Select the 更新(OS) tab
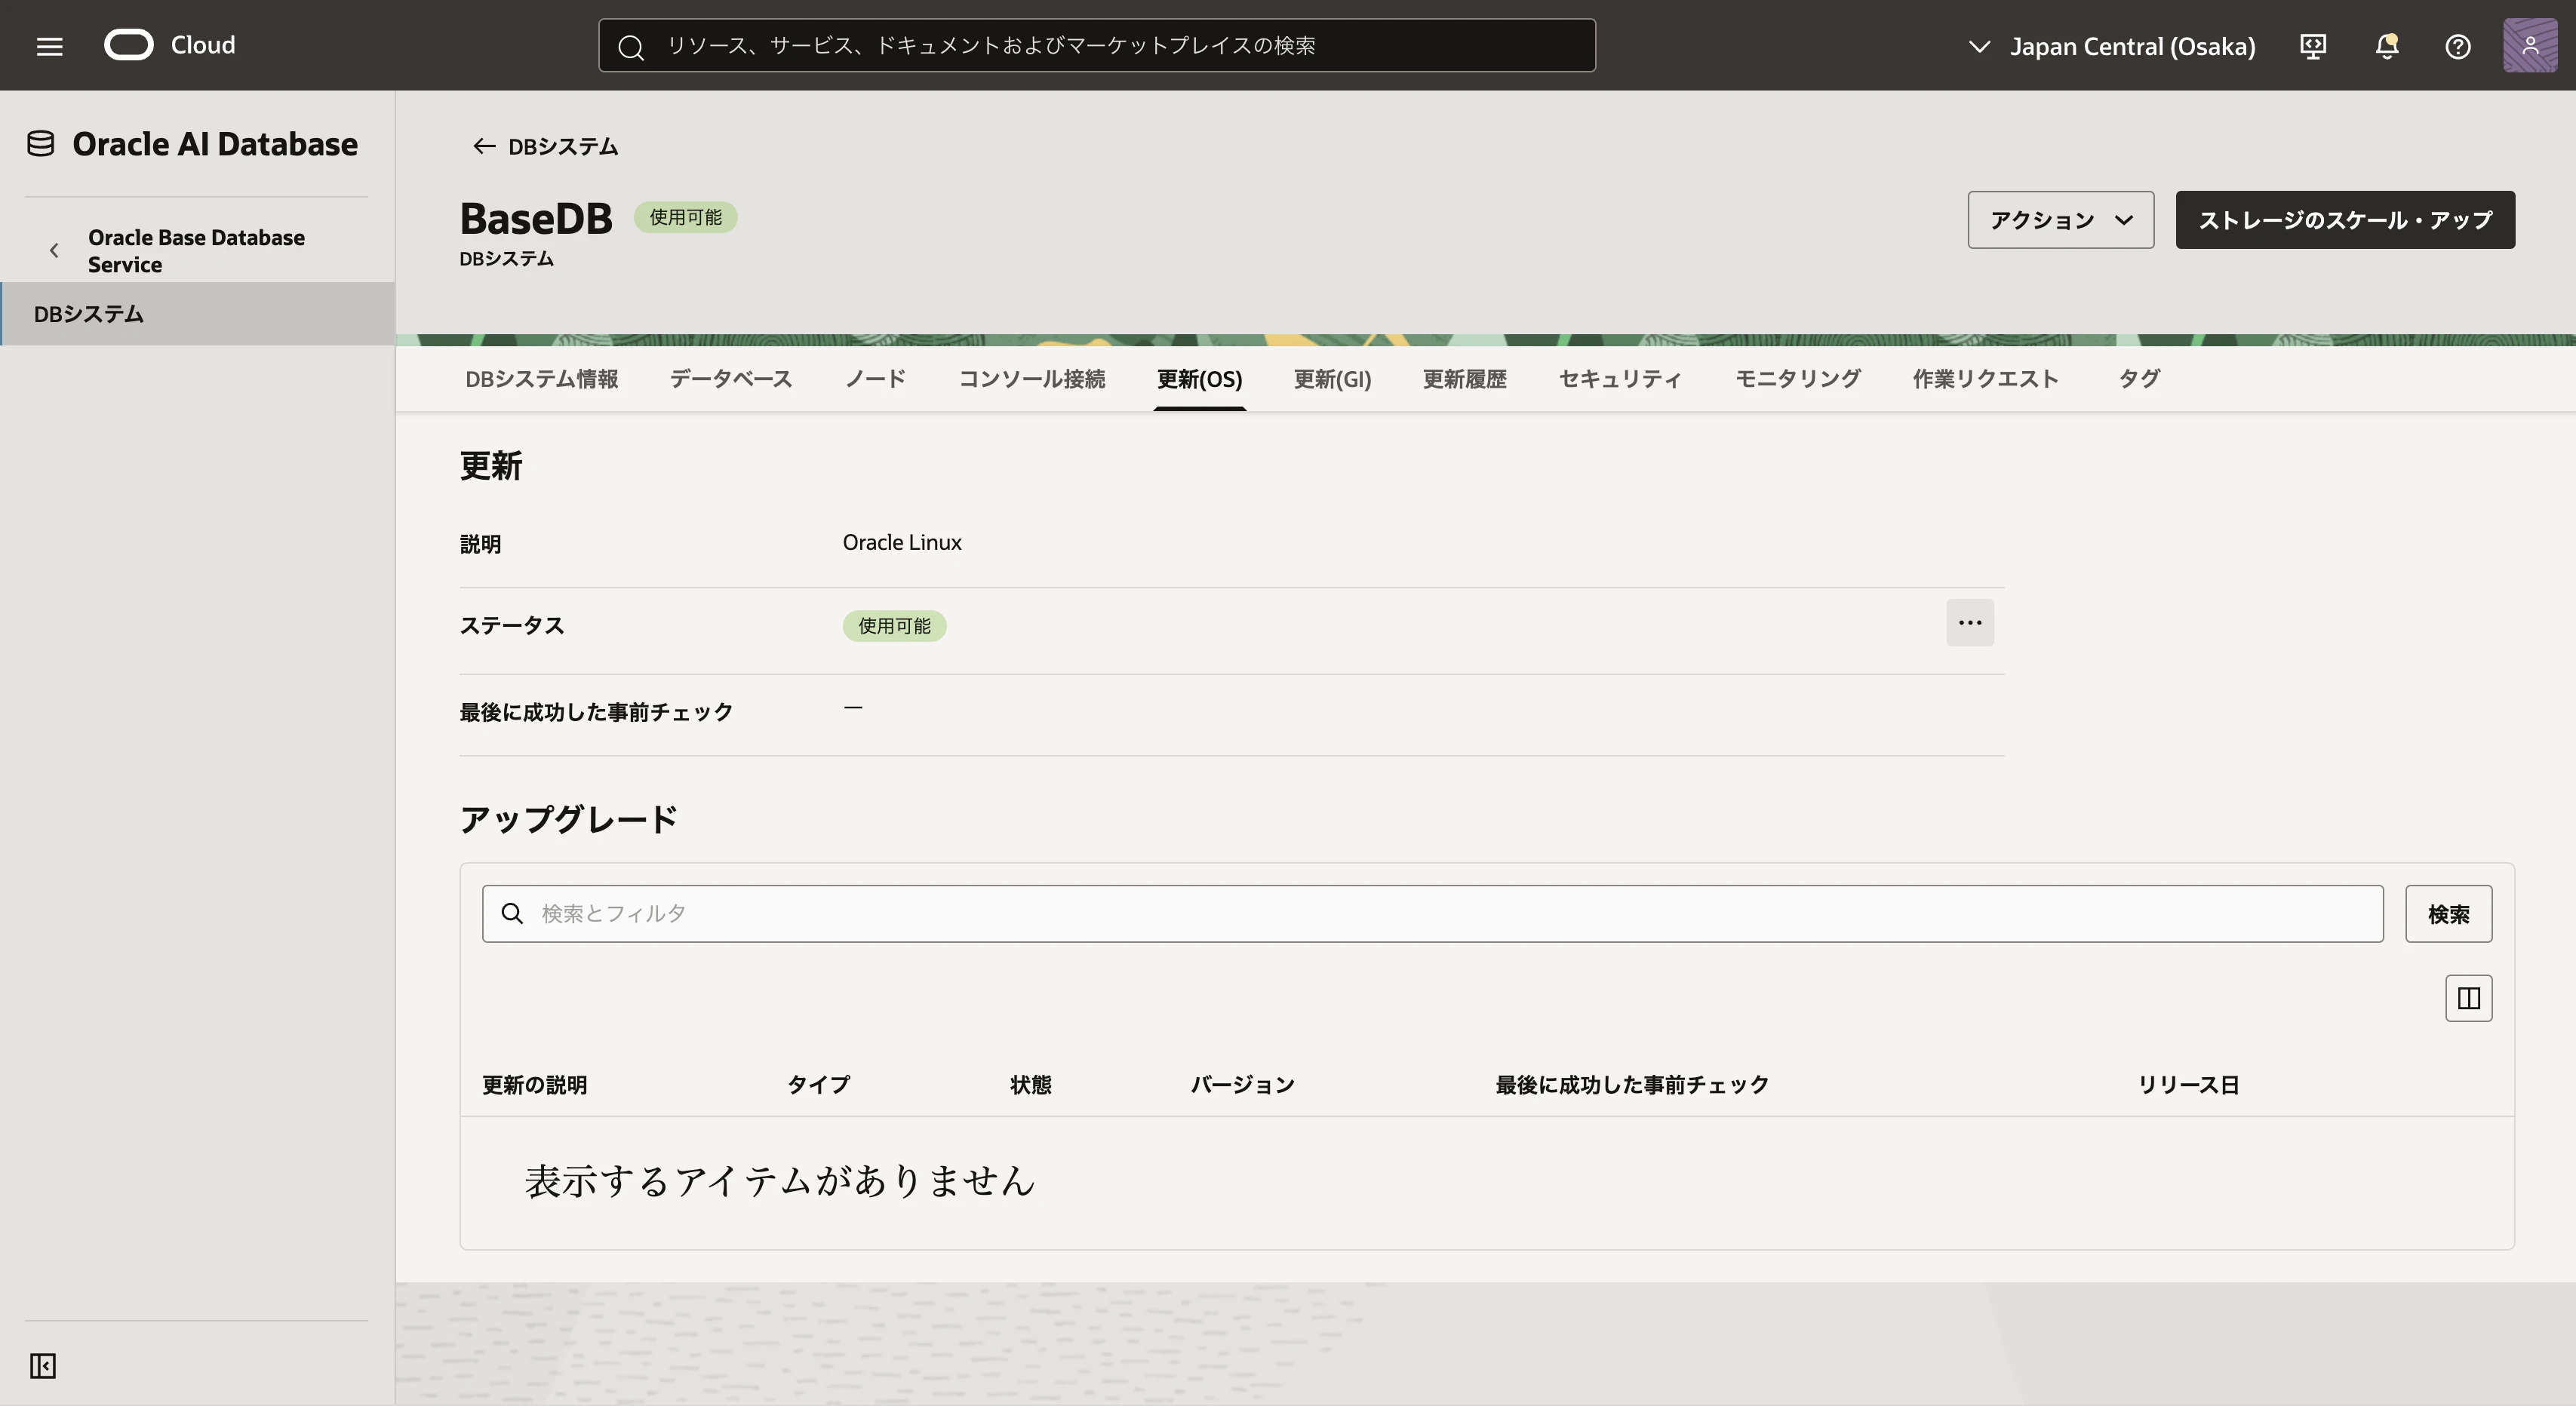 [1200, 379]
